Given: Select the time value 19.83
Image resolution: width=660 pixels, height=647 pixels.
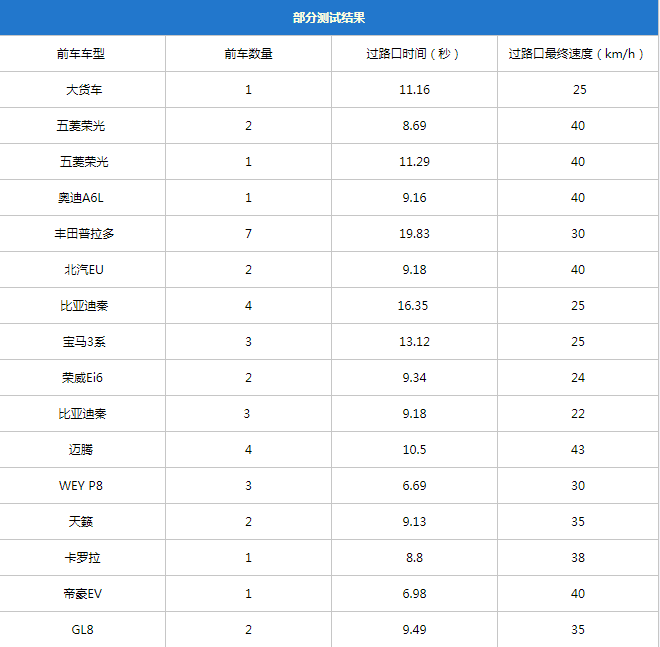Looking at the screenshot, I should [415, 234].
